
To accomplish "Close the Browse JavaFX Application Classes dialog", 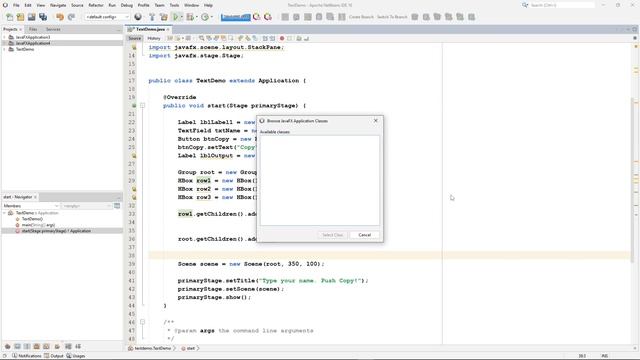I will coord(376,120).
